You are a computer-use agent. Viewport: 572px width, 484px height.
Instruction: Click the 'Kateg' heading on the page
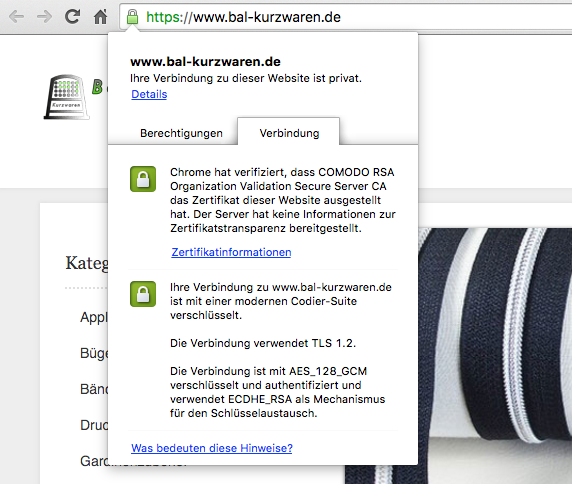point(87,263)
